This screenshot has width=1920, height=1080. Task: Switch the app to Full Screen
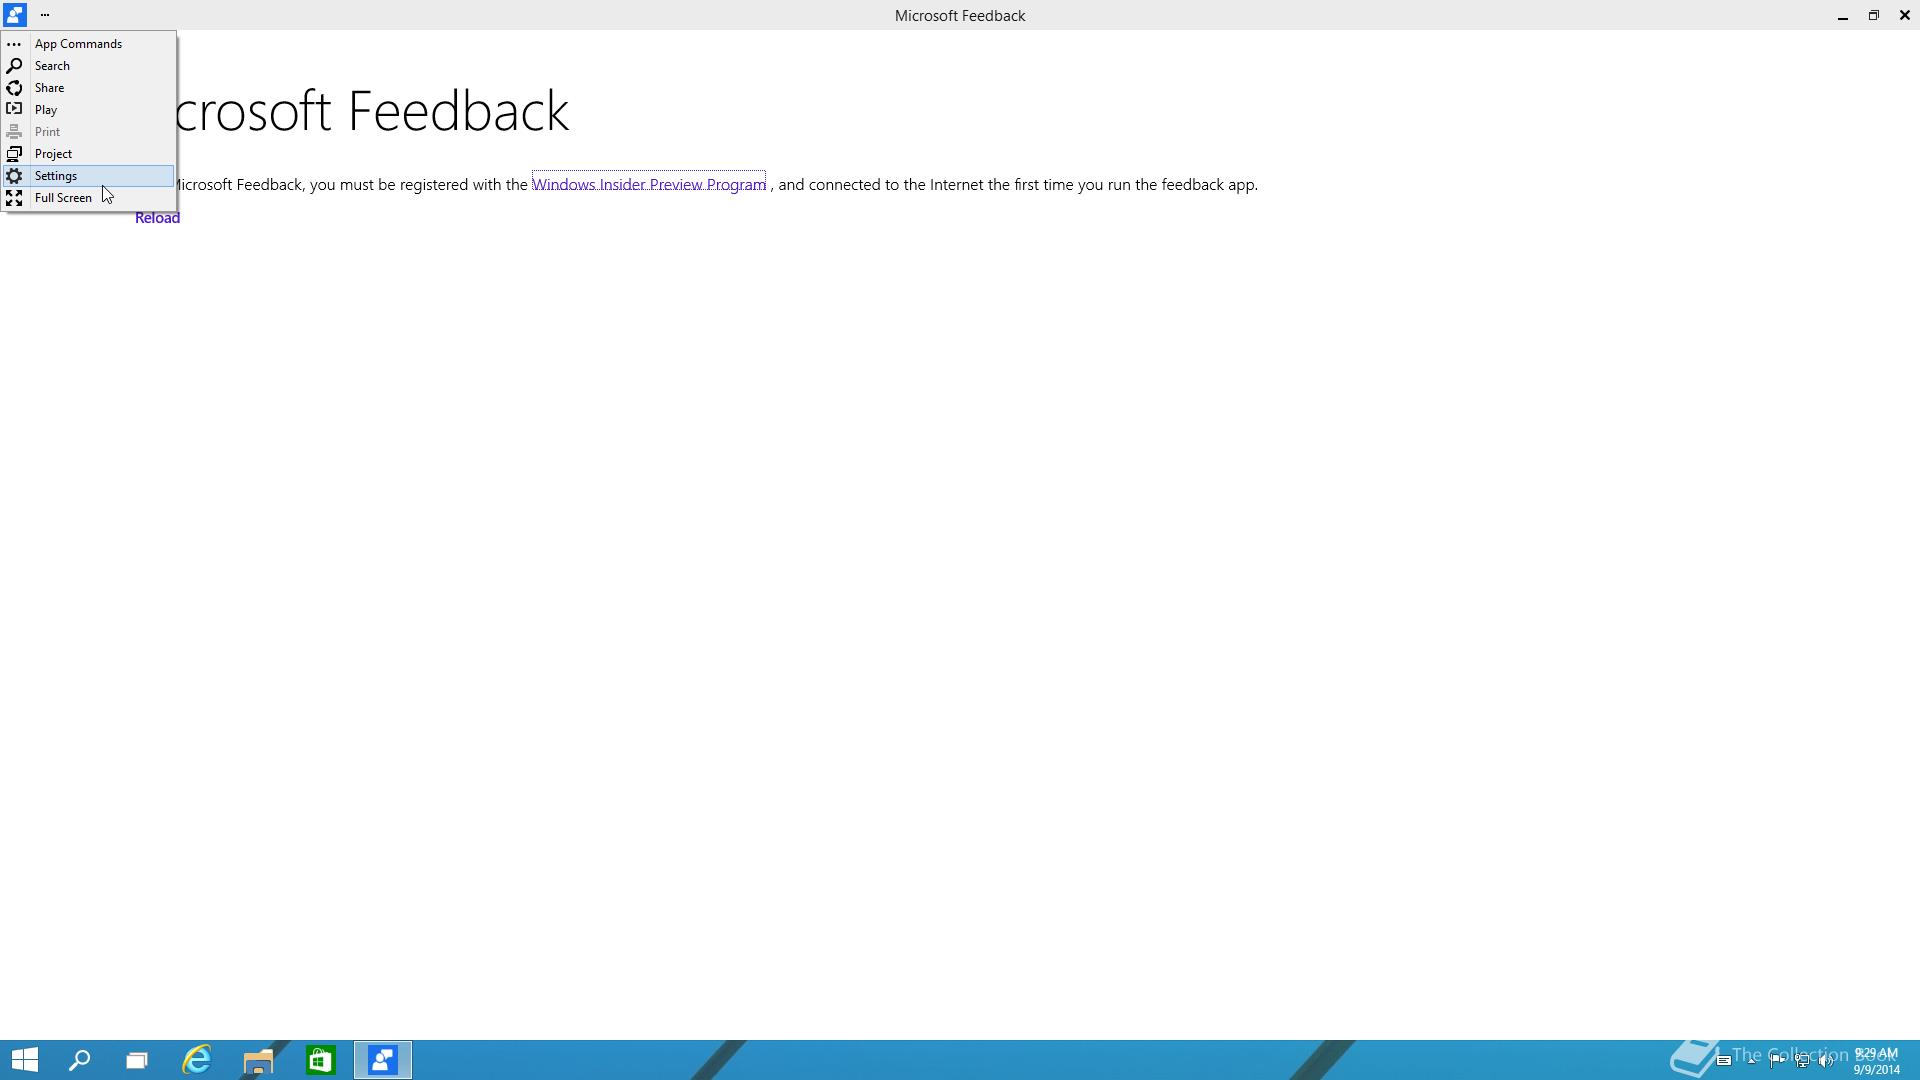tap(89, 198)
